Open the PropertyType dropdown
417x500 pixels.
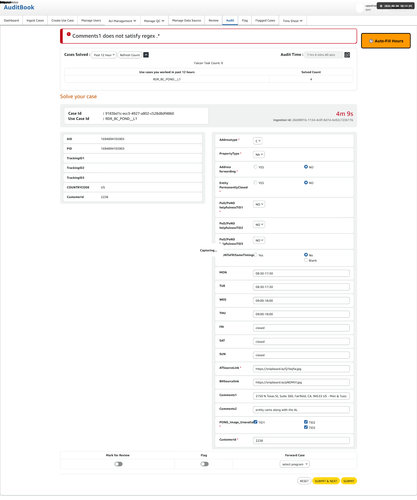(x=259, y=154)
